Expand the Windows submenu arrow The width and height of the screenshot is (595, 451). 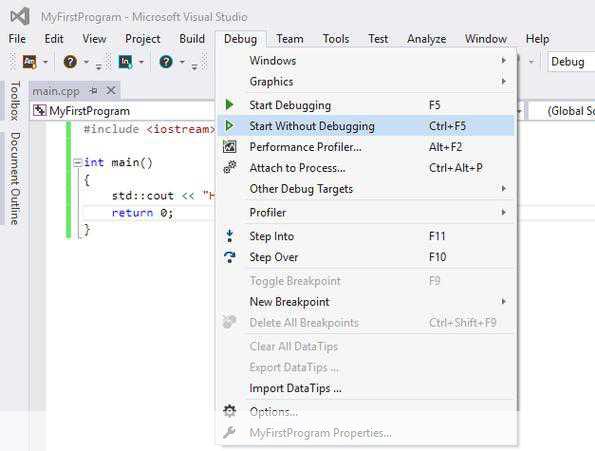(504, 60)
